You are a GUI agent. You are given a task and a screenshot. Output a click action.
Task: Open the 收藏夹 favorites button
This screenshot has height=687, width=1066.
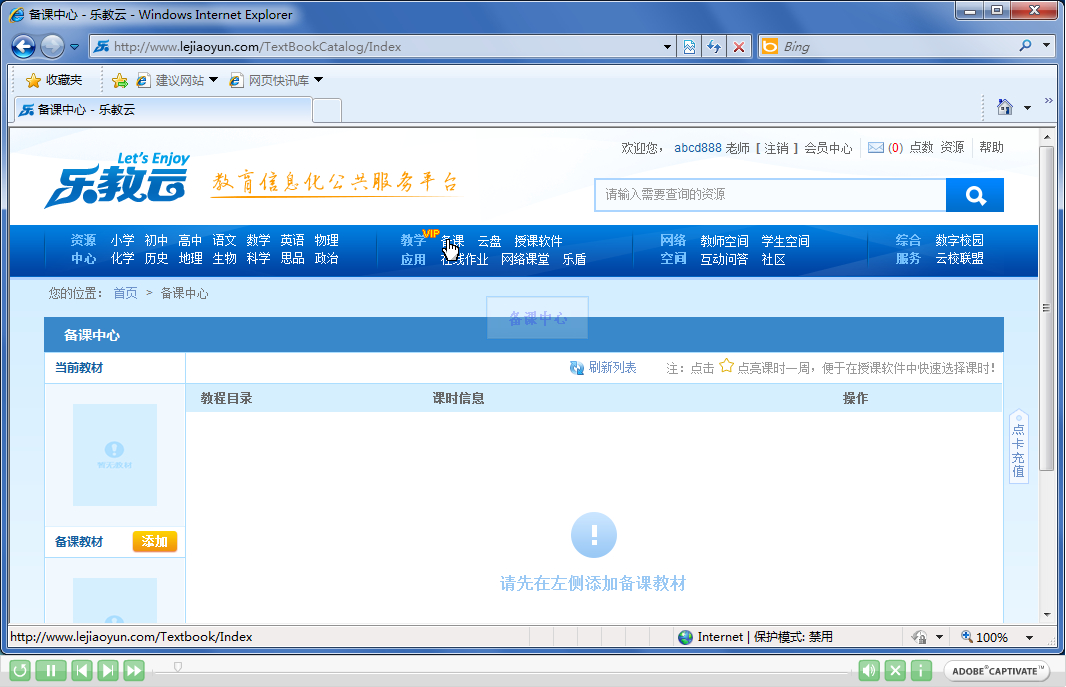point(54,80)
